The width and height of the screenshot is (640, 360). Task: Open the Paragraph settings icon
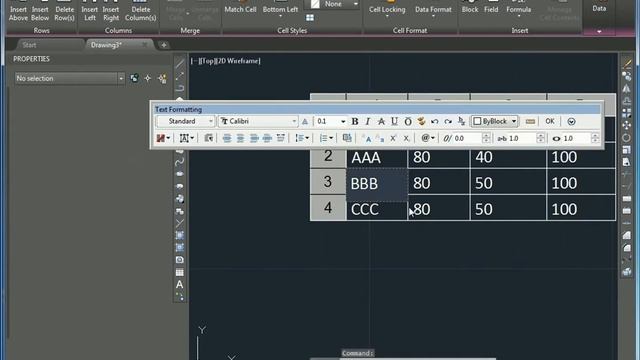point(208,138)
